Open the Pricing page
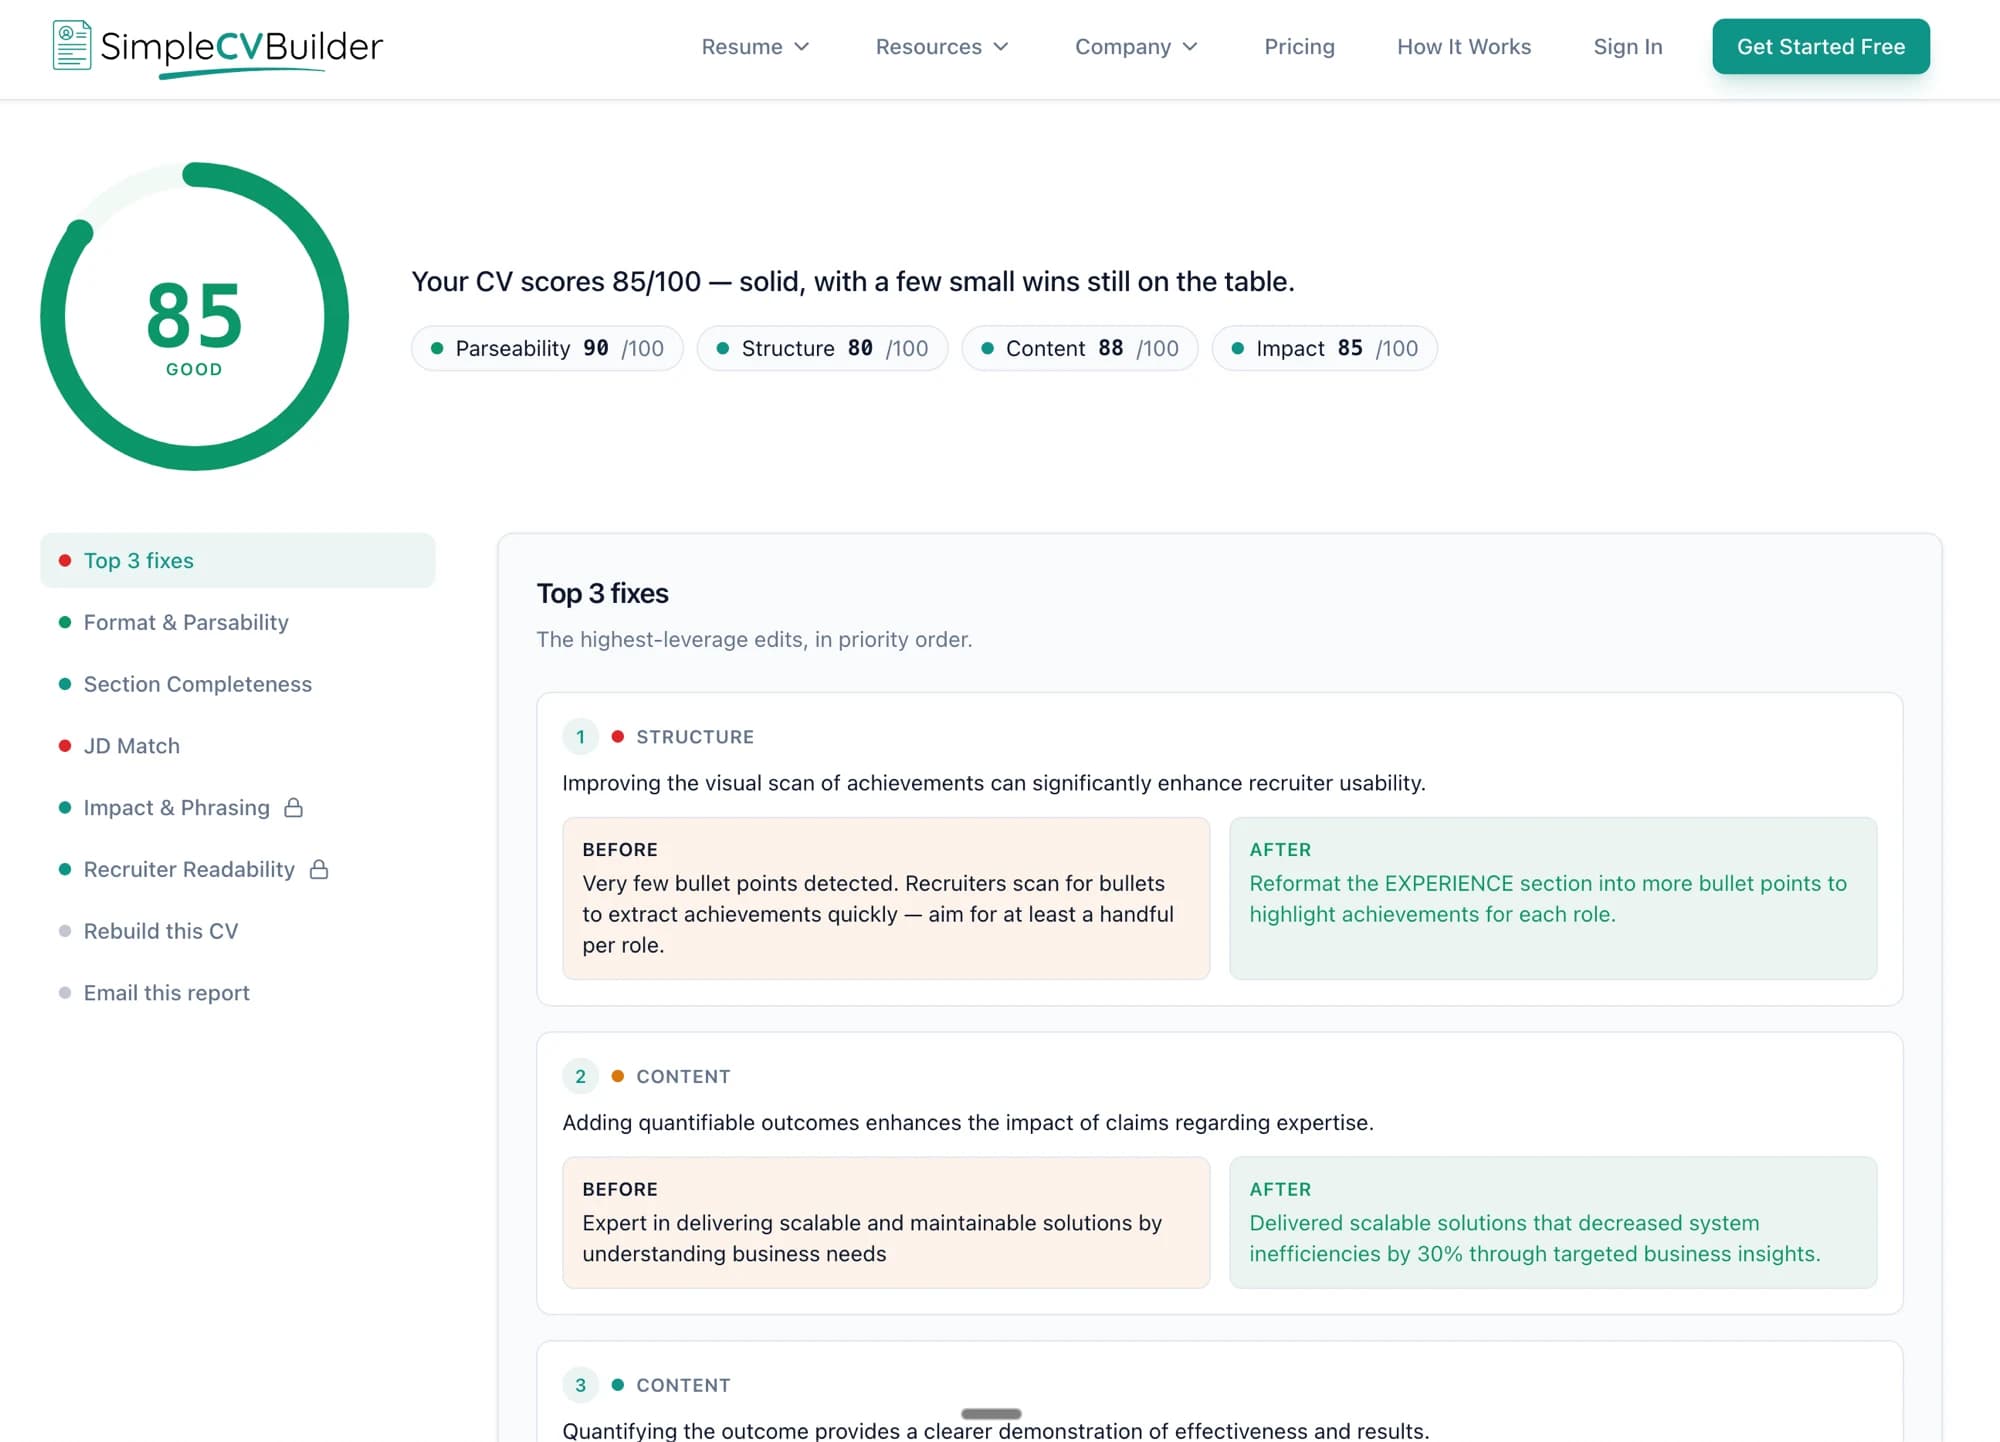This screenshot has height=1442, width=2000. pyautogui.click(x=1299, y=47)
